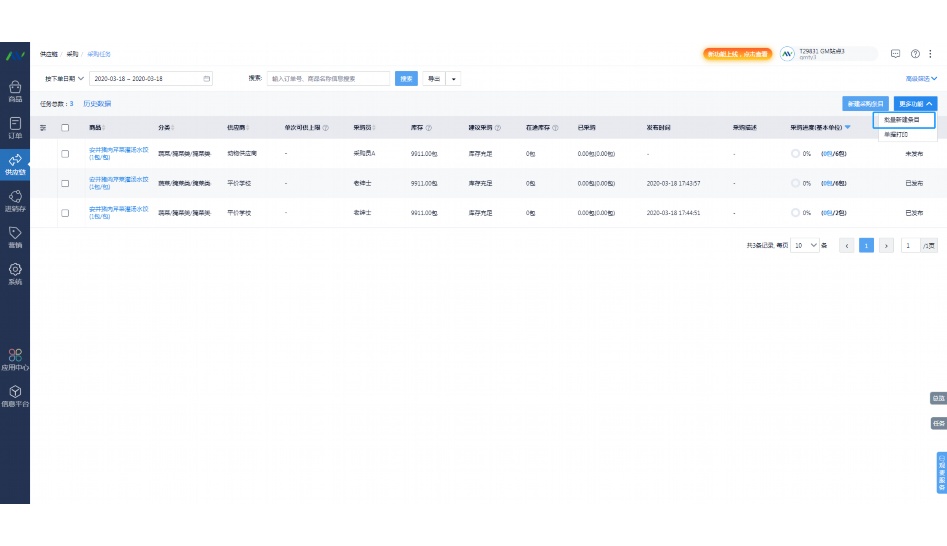The image size is (947, 546).
Task: Open 订单 (Orders) in the sidebar
Action: tap(15, 127)
